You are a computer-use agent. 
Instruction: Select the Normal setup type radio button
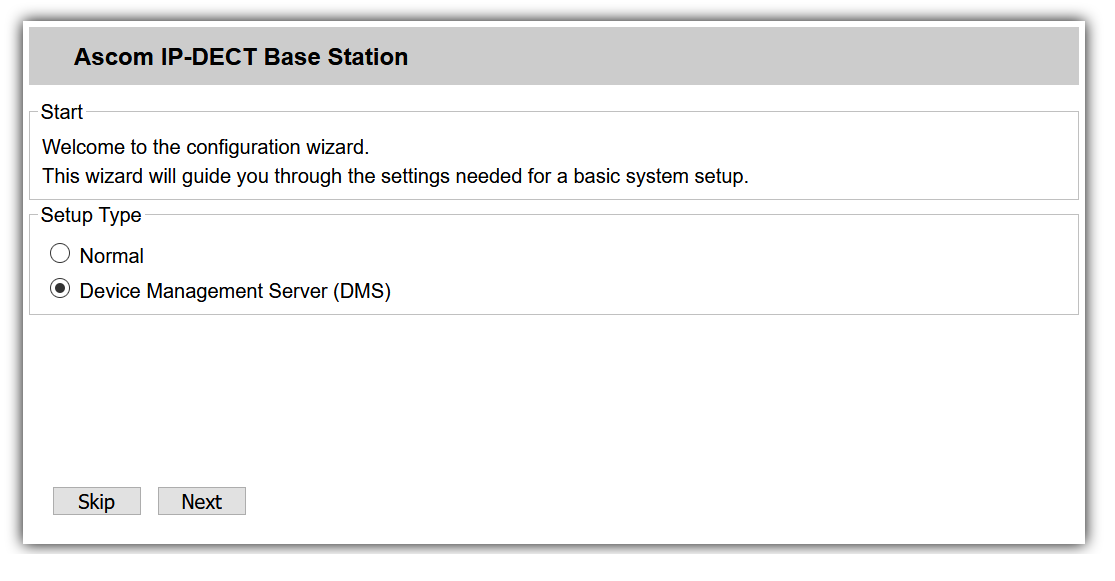click(60, 254)
